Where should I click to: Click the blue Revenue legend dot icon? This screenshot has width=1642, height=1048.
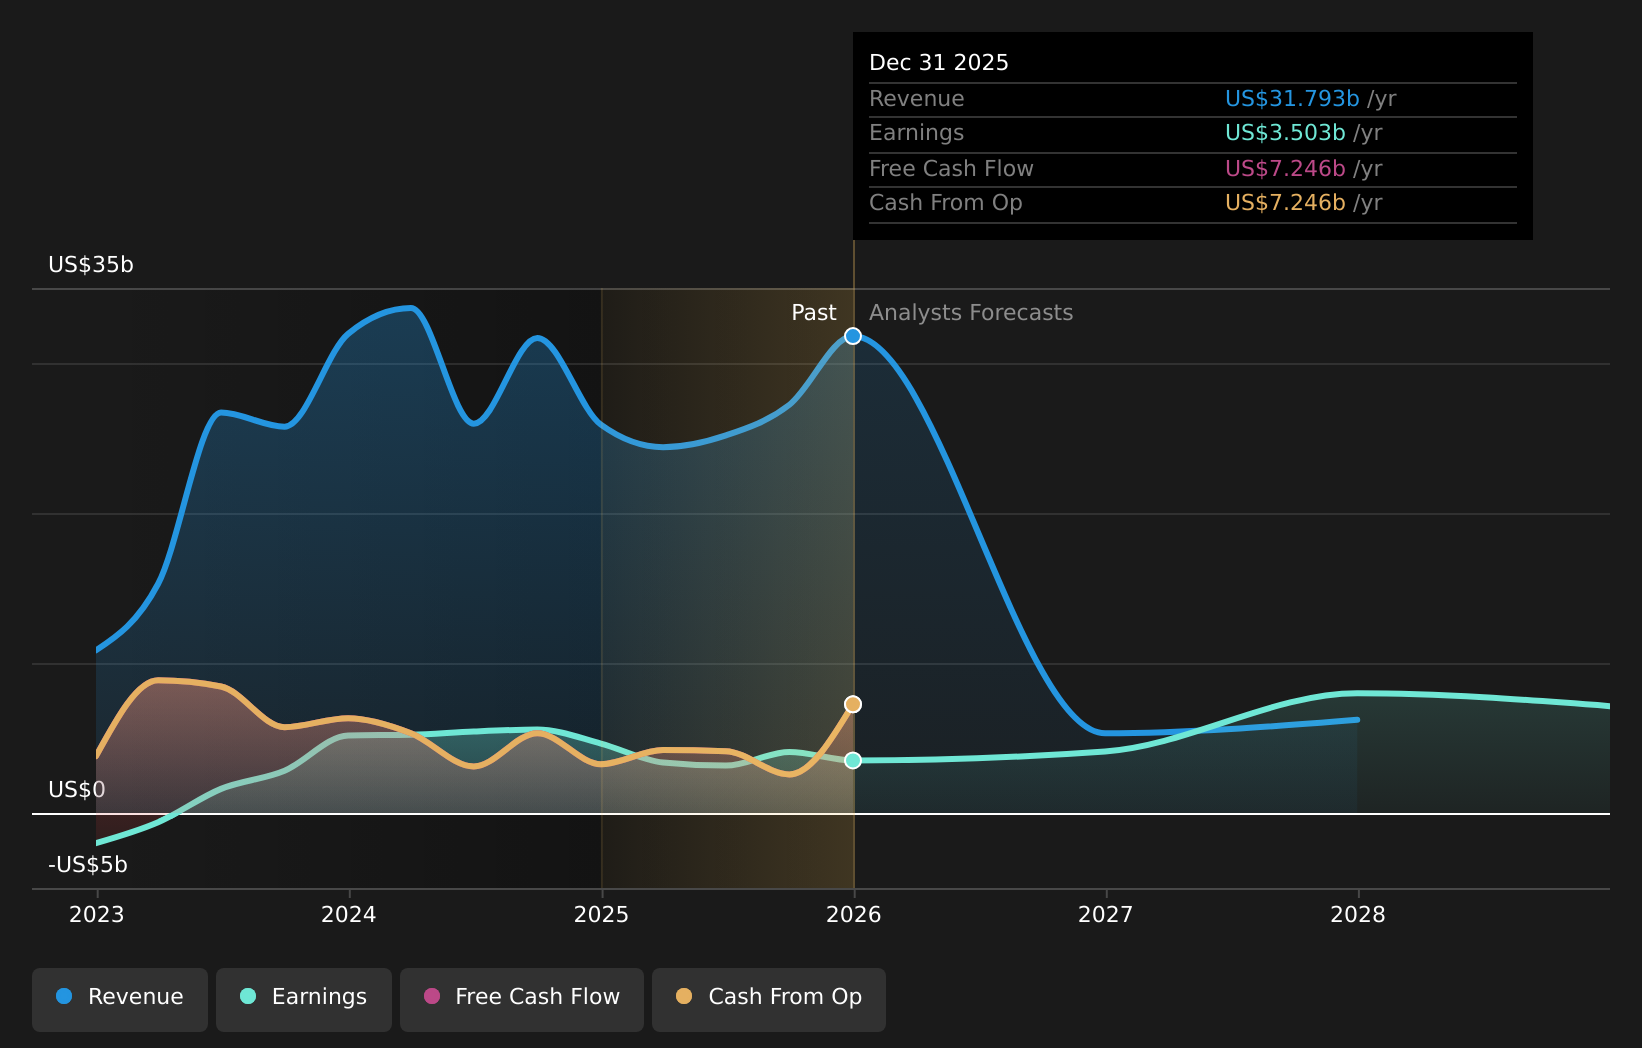pos(63,997)
